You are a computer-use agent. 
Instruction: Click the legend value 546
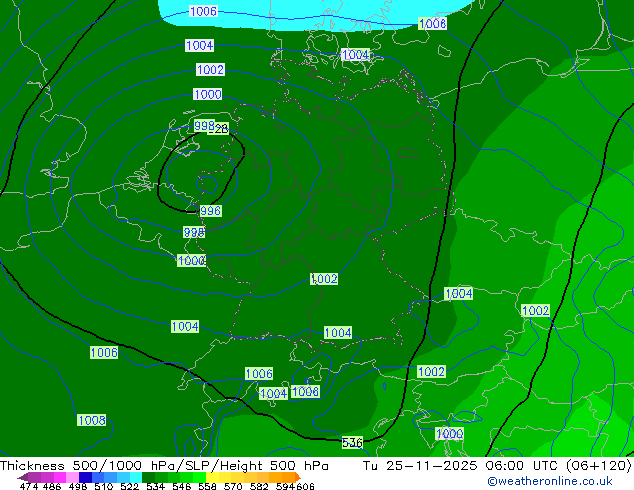(181, 486)
